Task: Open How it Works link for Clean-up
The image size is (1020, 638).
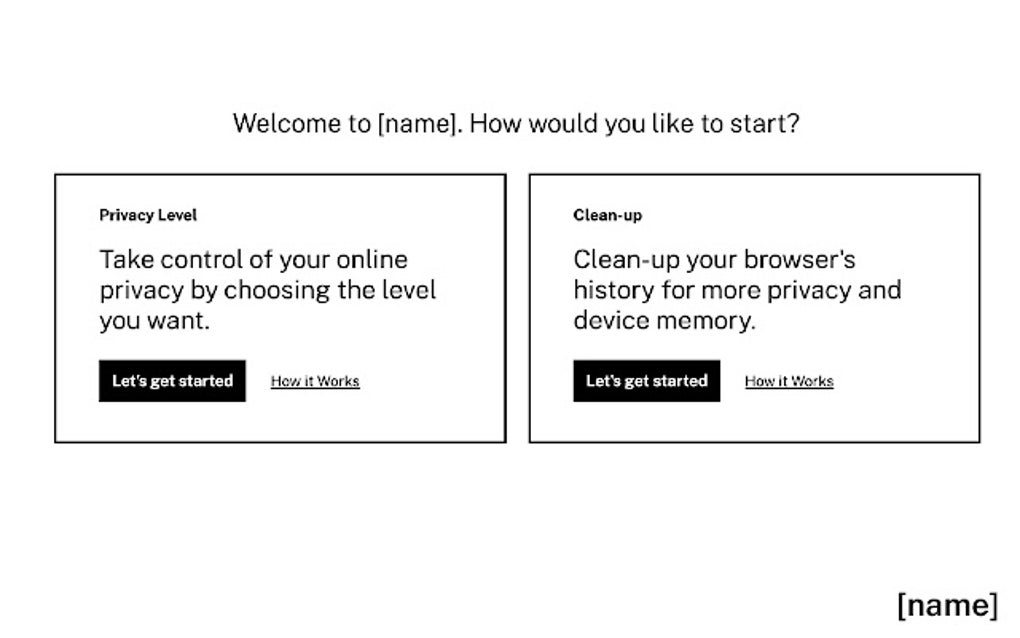Action: tap(789, 381)
